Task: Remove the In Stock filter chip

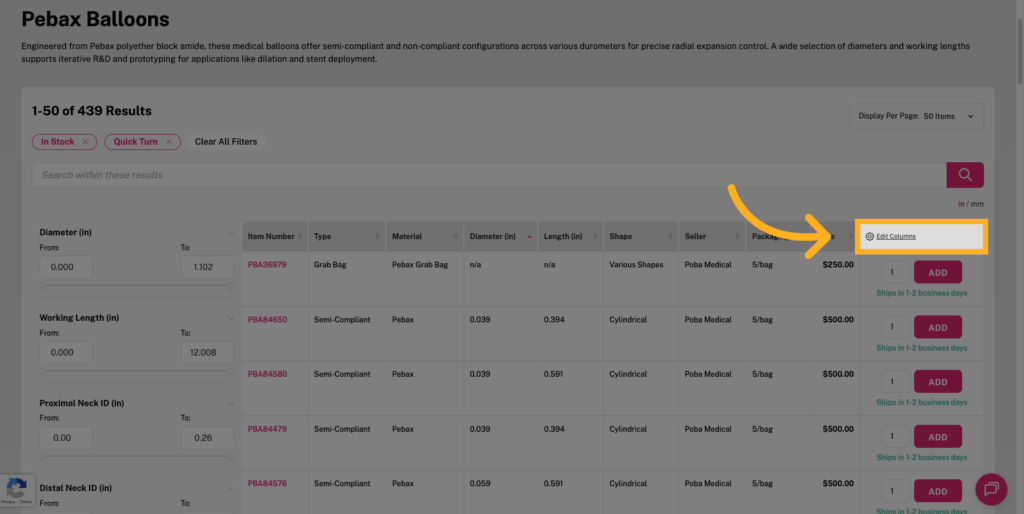Action: click(85, 142)
